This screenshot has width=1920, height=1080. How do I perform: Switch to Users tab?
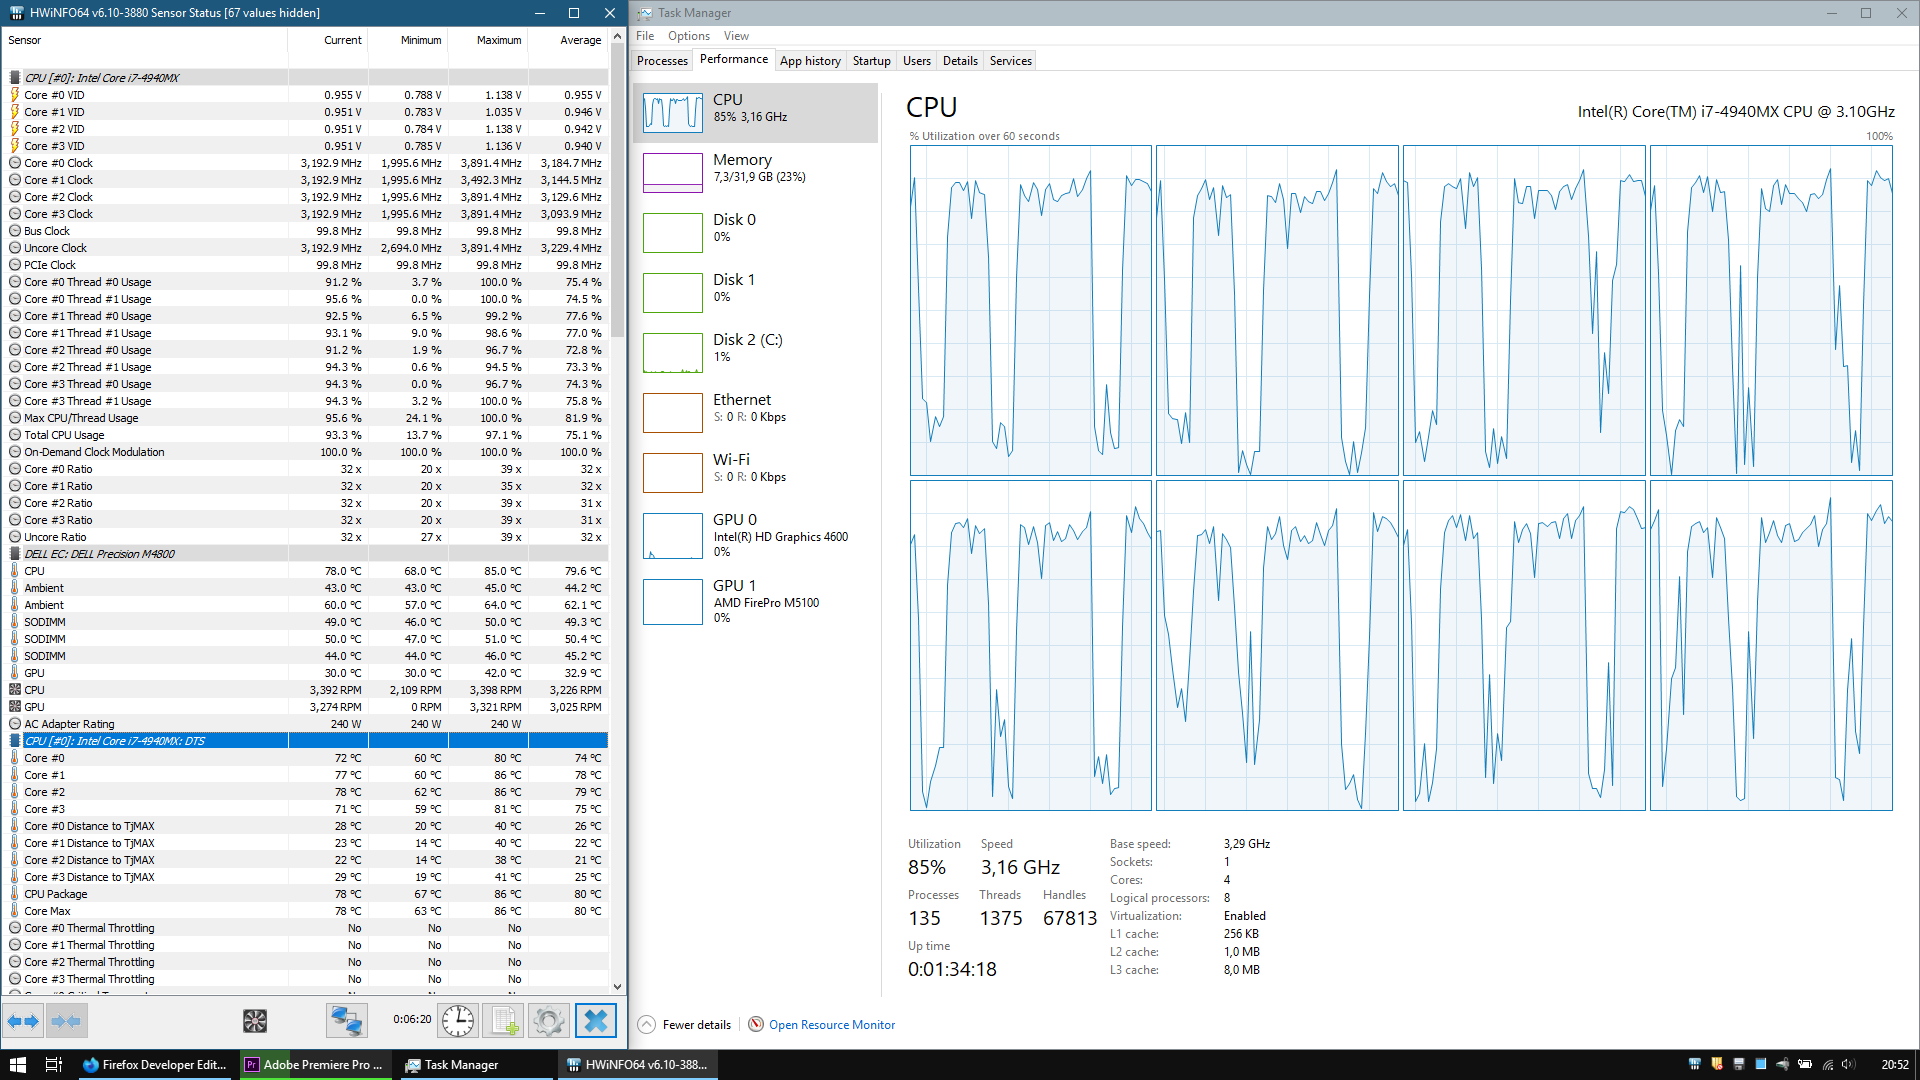(x=916, y=61)
